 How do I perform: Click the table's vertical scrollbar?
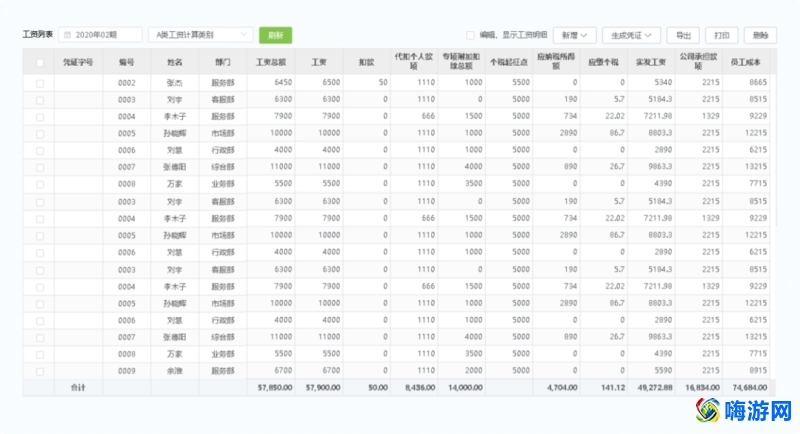(774, 150)
